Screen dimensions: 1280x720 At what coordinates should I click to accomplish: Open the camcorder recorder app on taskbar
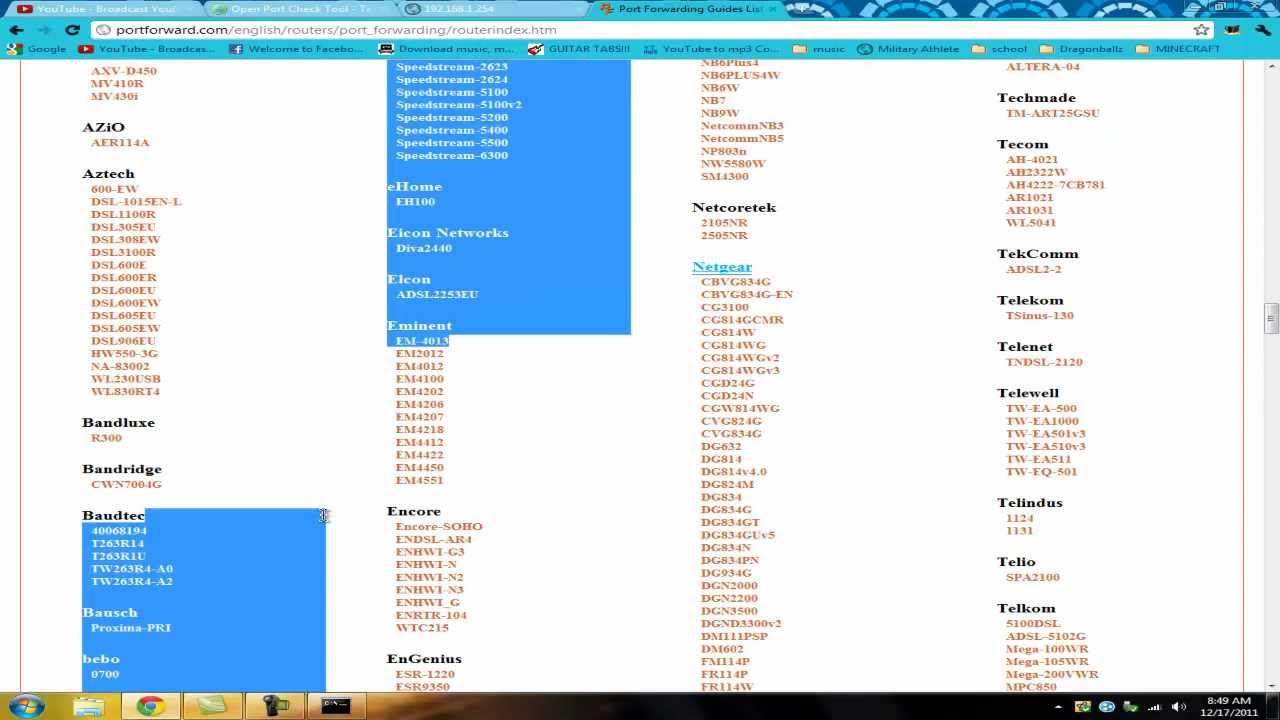click(274, 706)
